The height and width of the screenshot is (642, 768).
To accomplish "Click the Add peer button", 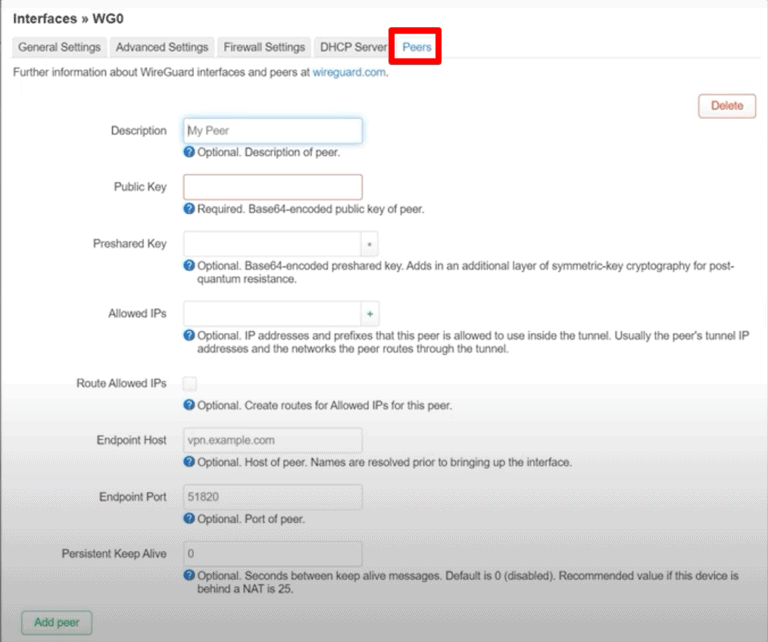I will [57, 622].
